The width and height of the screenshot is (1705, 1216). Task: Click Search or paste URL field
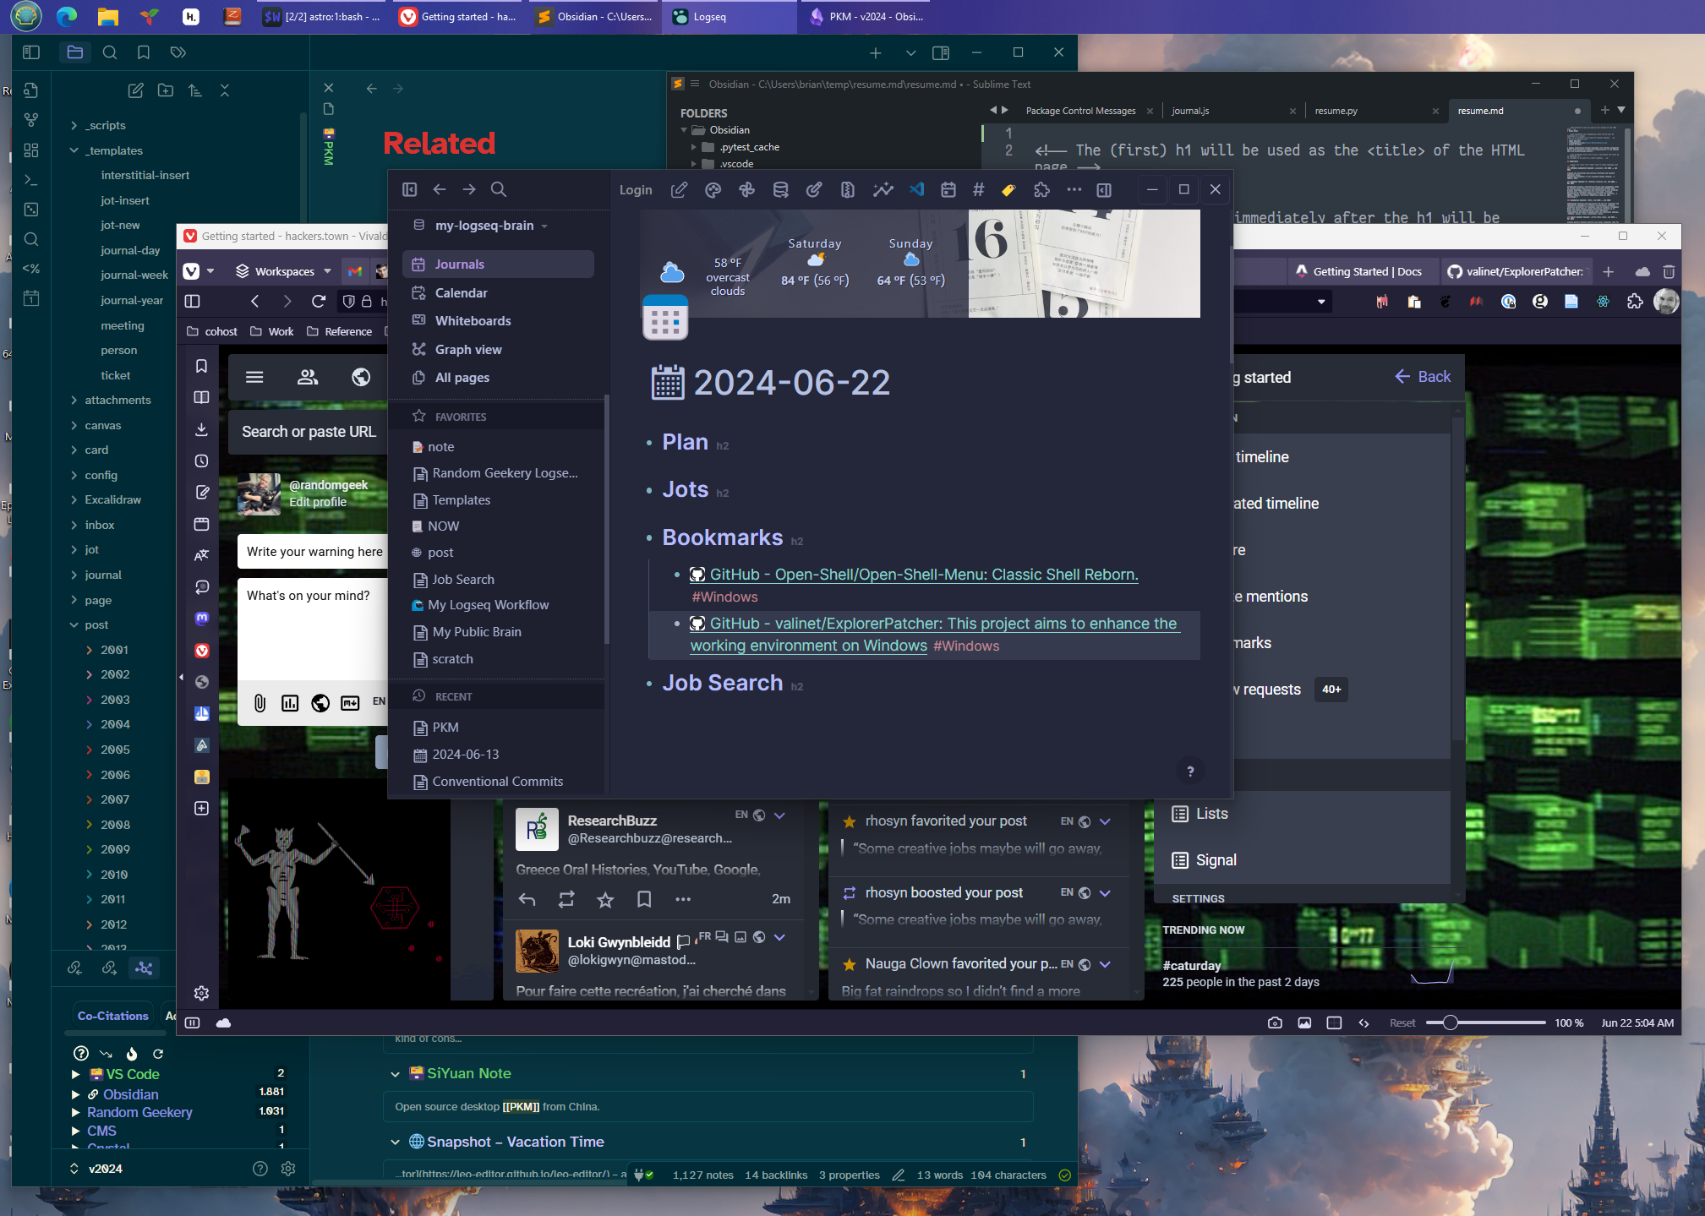(308, 432)
